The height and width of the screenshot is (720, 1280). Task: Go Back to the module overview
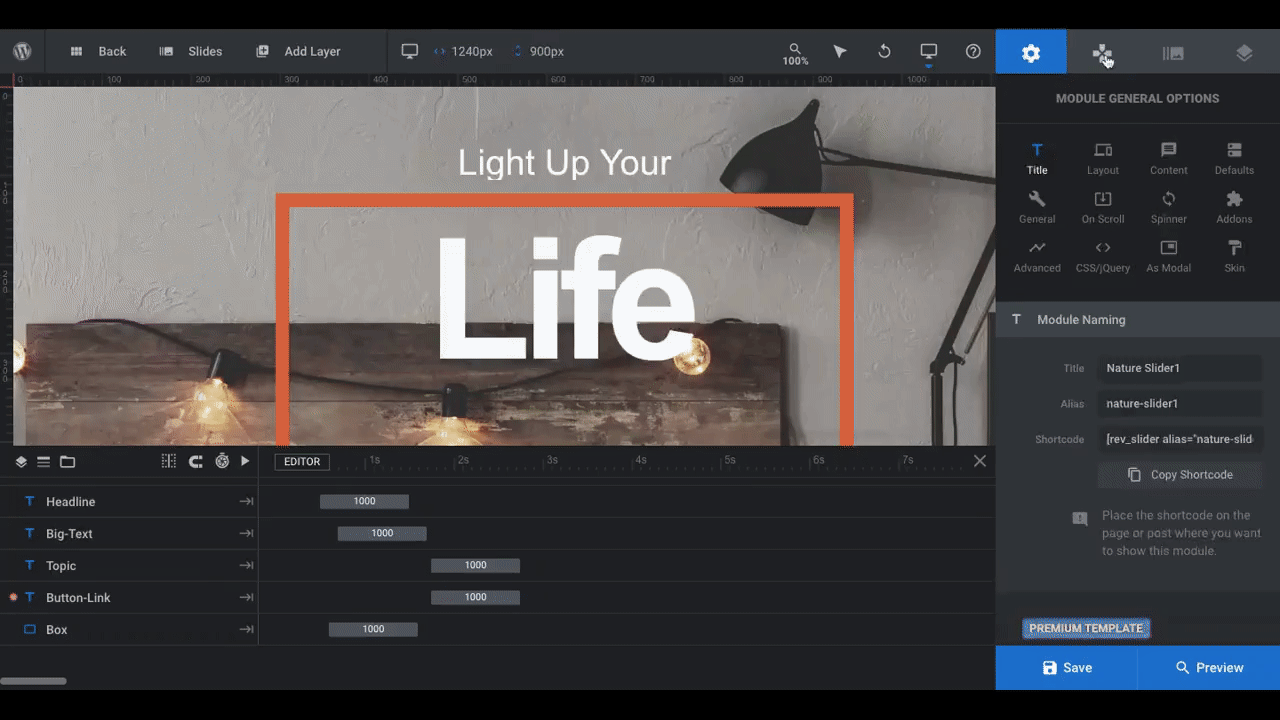click(98, 51)
